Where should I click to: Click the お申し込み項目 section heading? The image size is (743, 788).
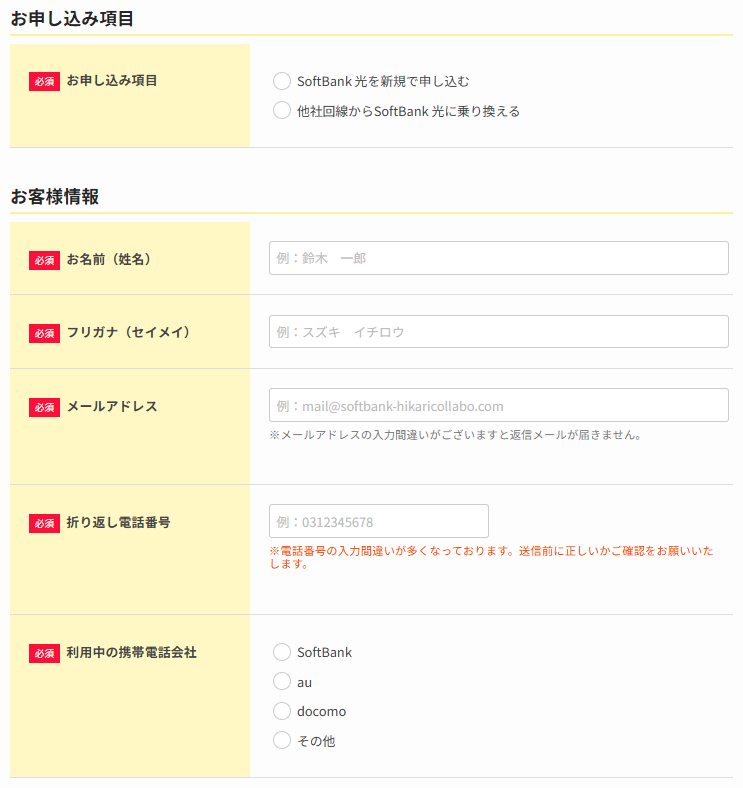[x=72, y=19]
